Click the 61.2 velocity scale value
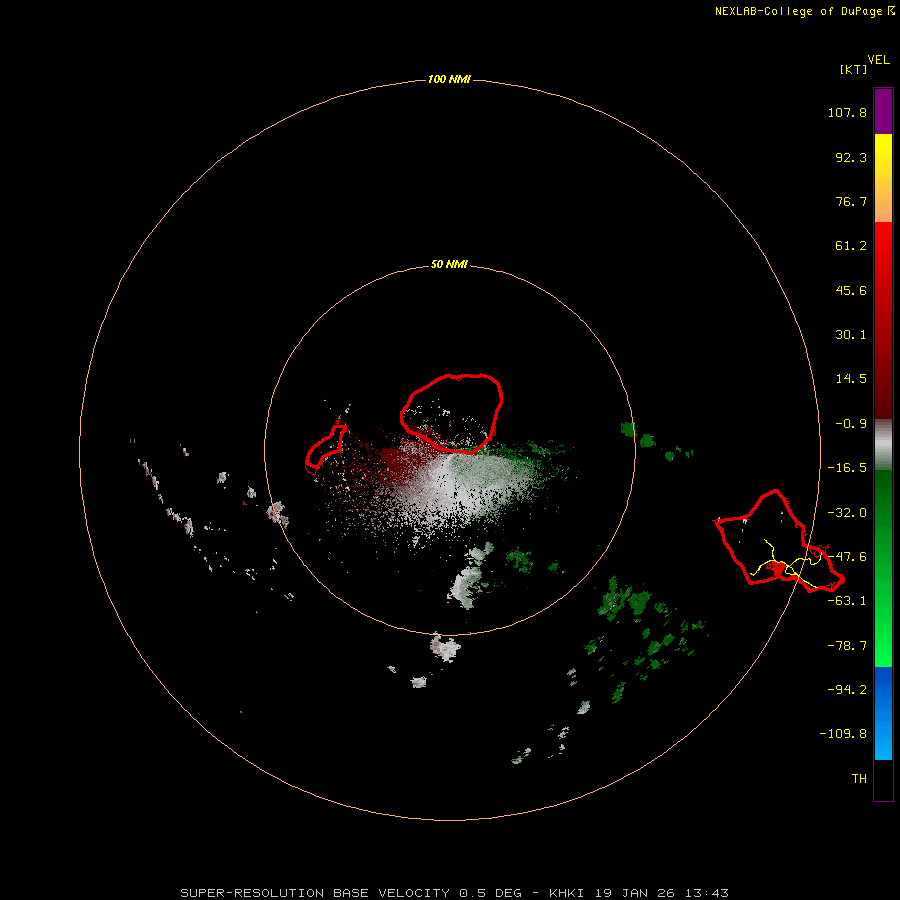This screenshot has width=900, height=900. click(x=851, y=246)
